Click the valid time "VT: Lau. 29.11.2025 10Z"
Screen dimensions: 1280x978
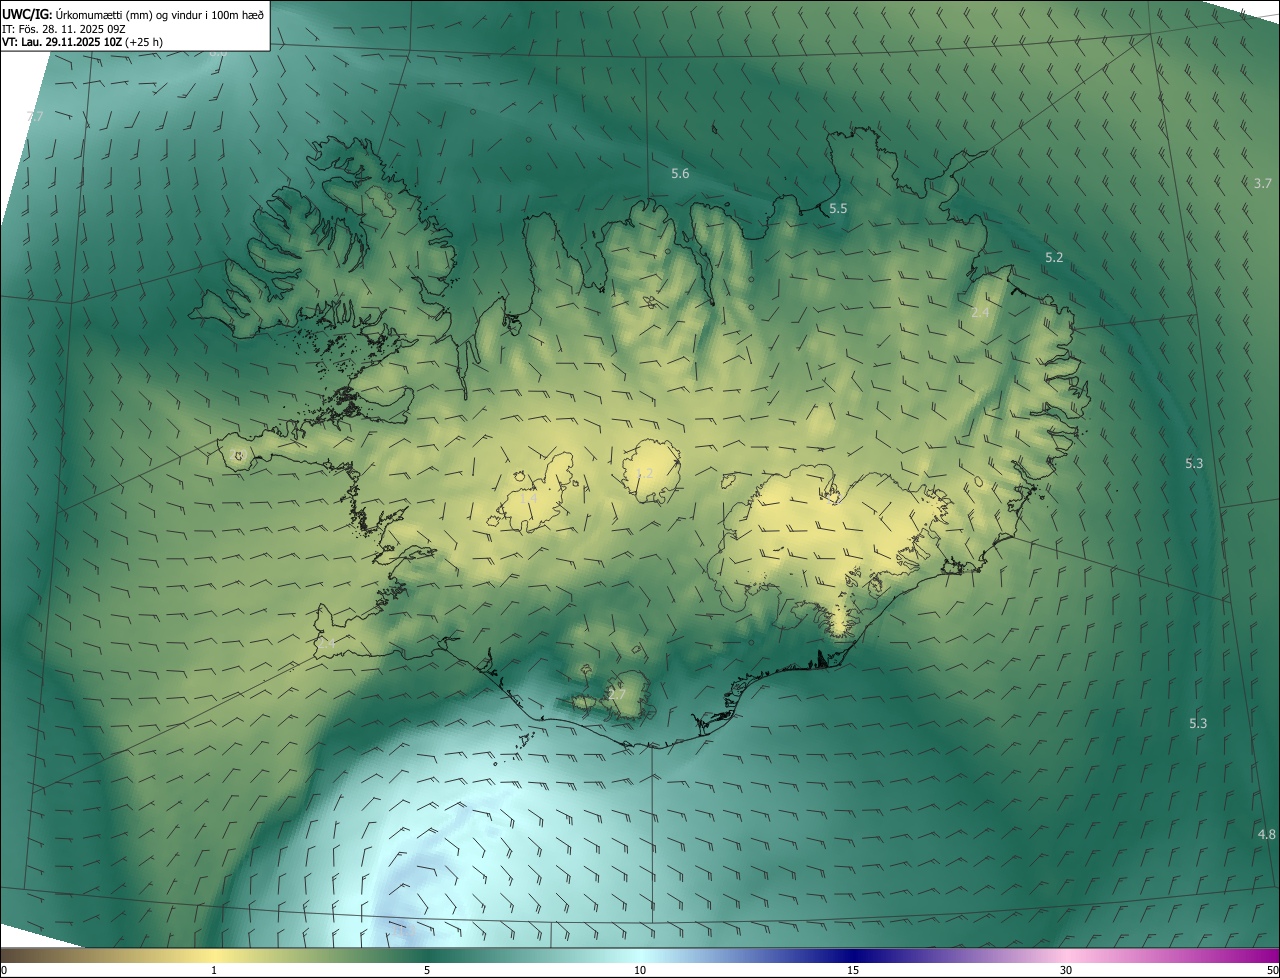pos(62,42)
